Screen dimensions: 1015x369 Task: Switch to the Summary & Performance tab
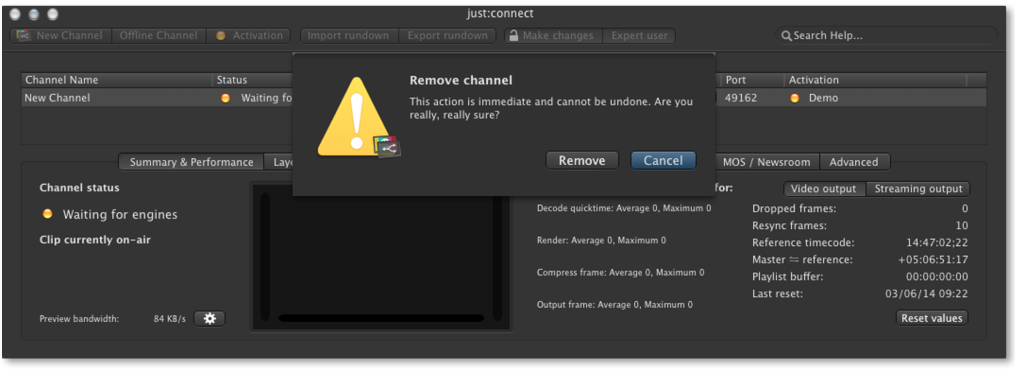(192, 162)
